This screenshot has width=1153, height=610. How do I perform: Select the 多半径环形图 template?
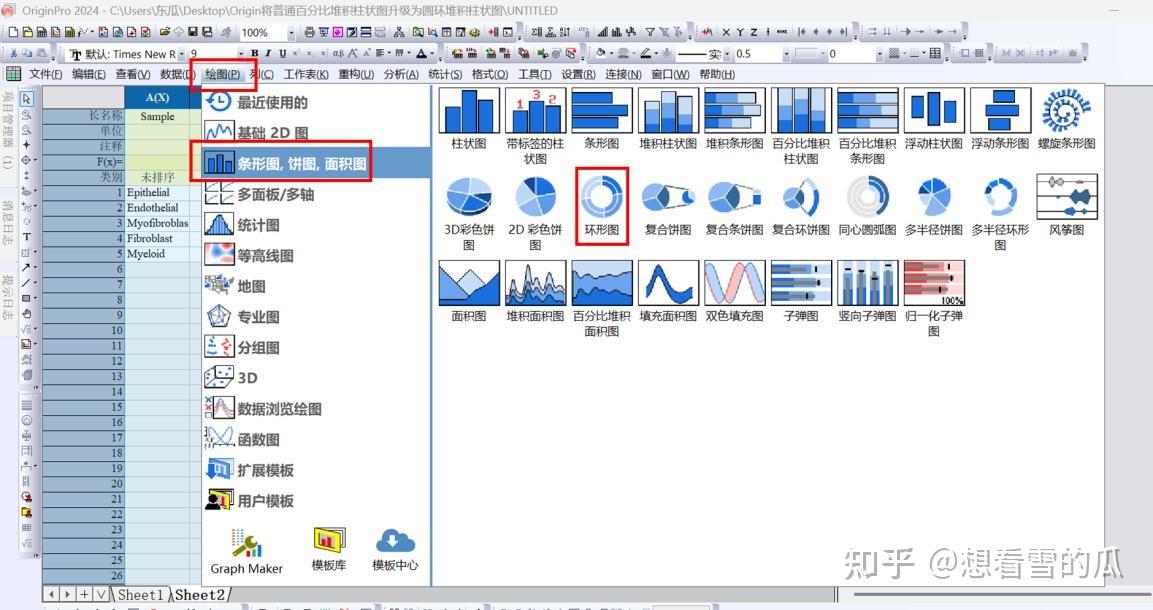click(x=1000, y=212)
